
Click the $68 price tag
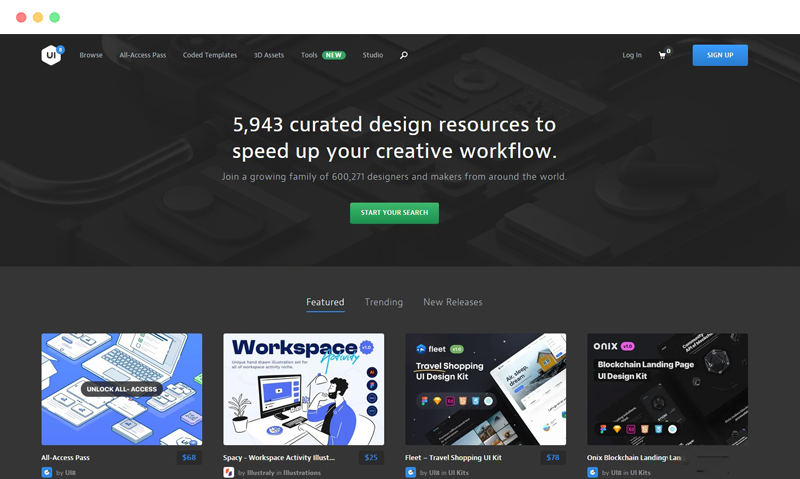click(x=189, y=458)
